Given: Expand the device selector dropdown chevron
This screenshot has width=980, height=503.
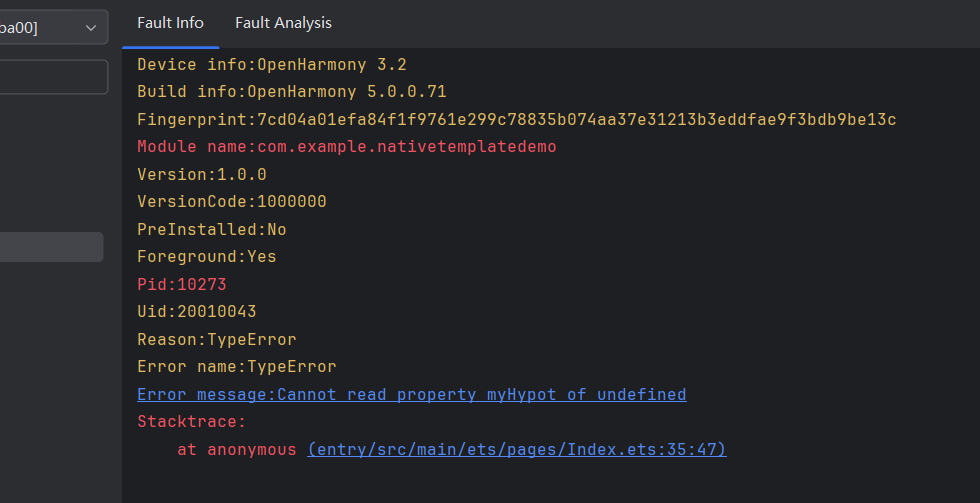Looking at the screenshot, I should click(x=91, y=27).
